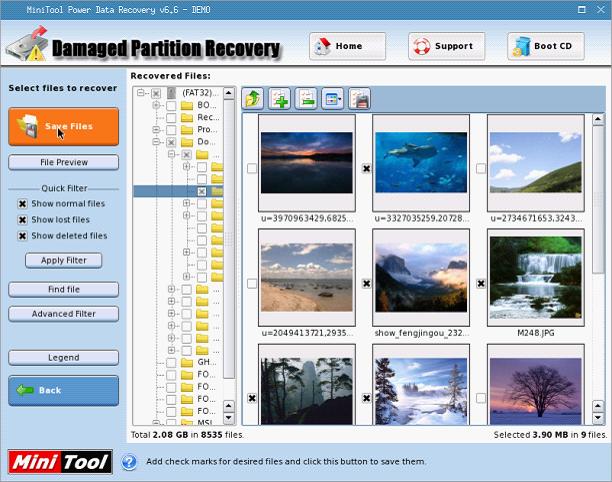Open Advanced Filter settings
This screenshot has width=612, height=482.
click(x=64, y=314)
